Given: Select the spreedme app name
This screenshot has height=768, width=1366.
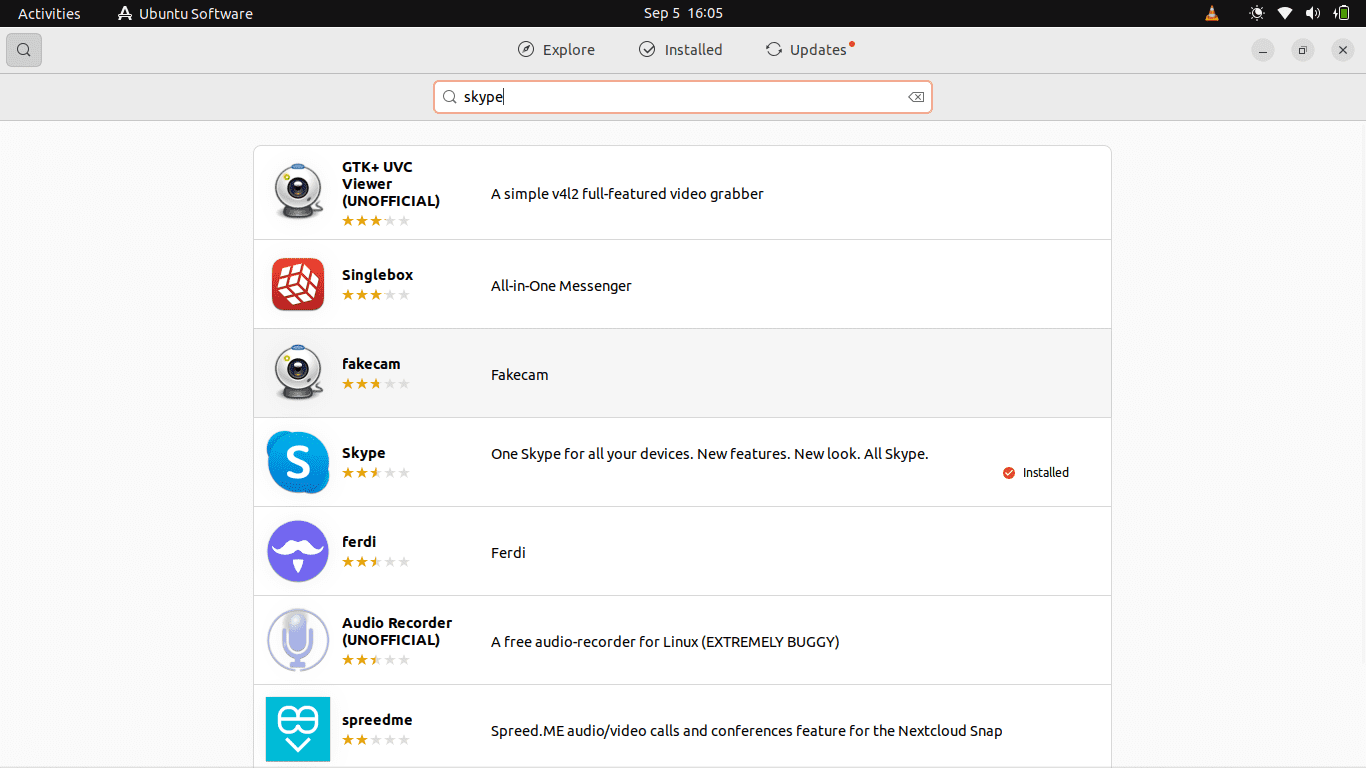Looking at the screenshot, I should pos(377,720).
